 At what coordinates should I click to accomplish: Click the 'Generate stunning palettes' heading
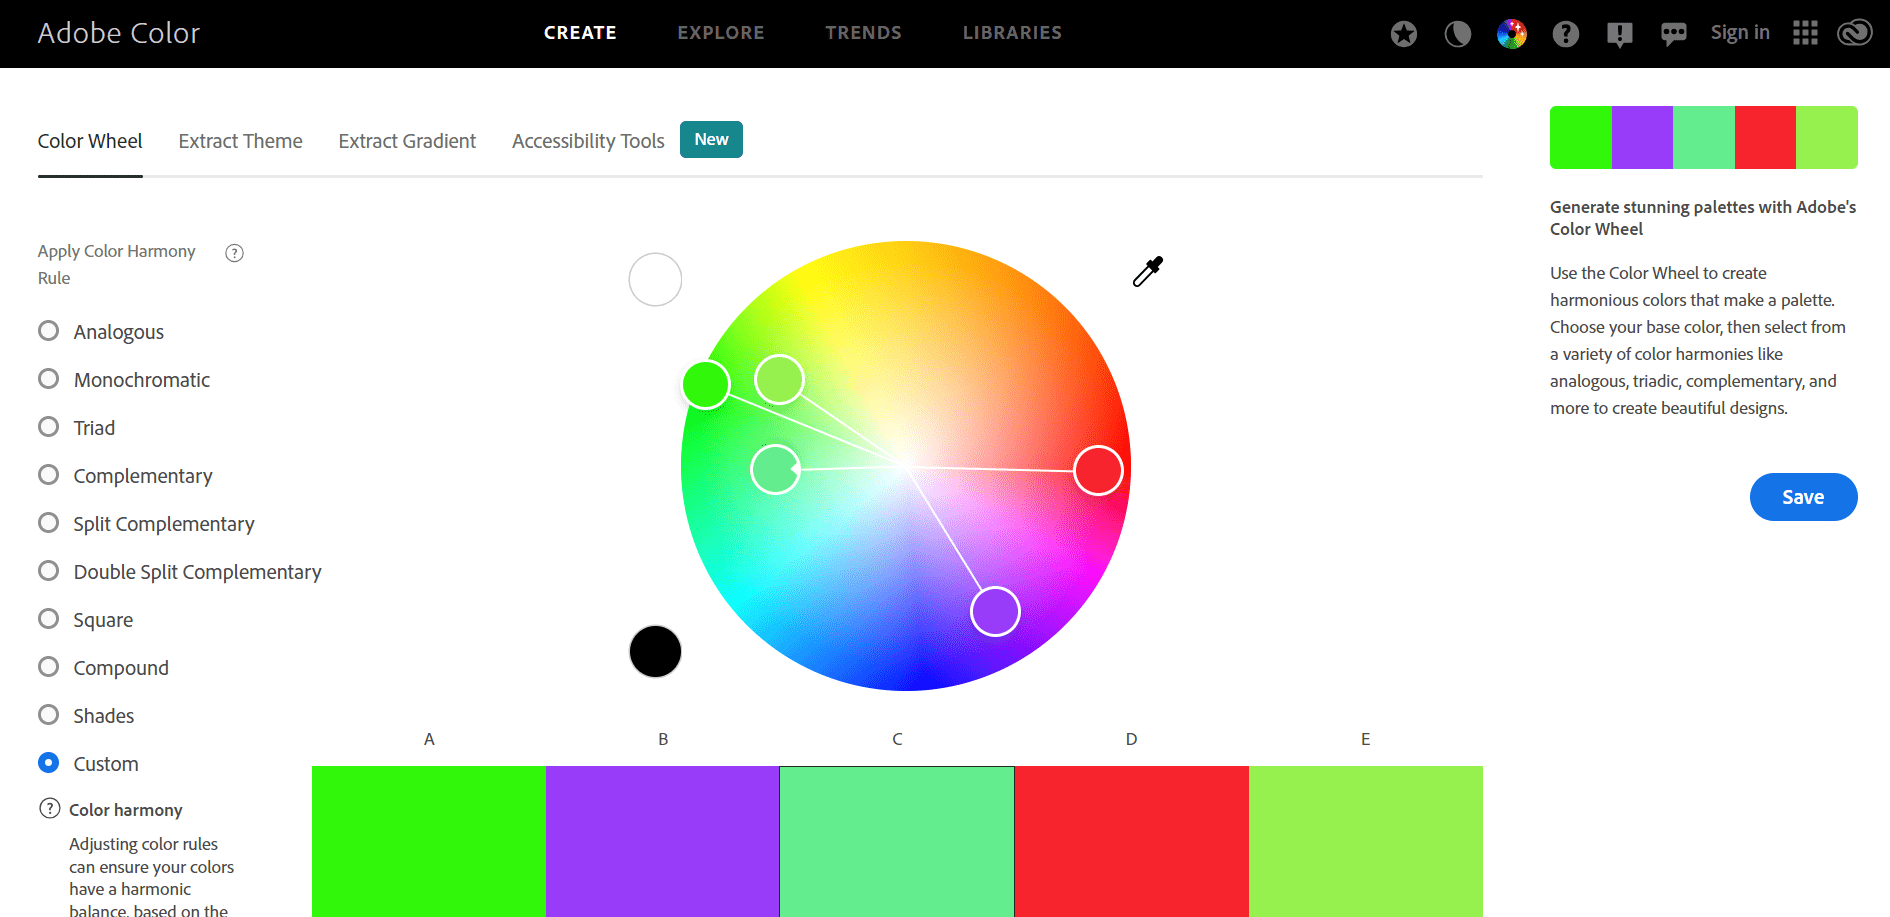[x=1703, y=218]
